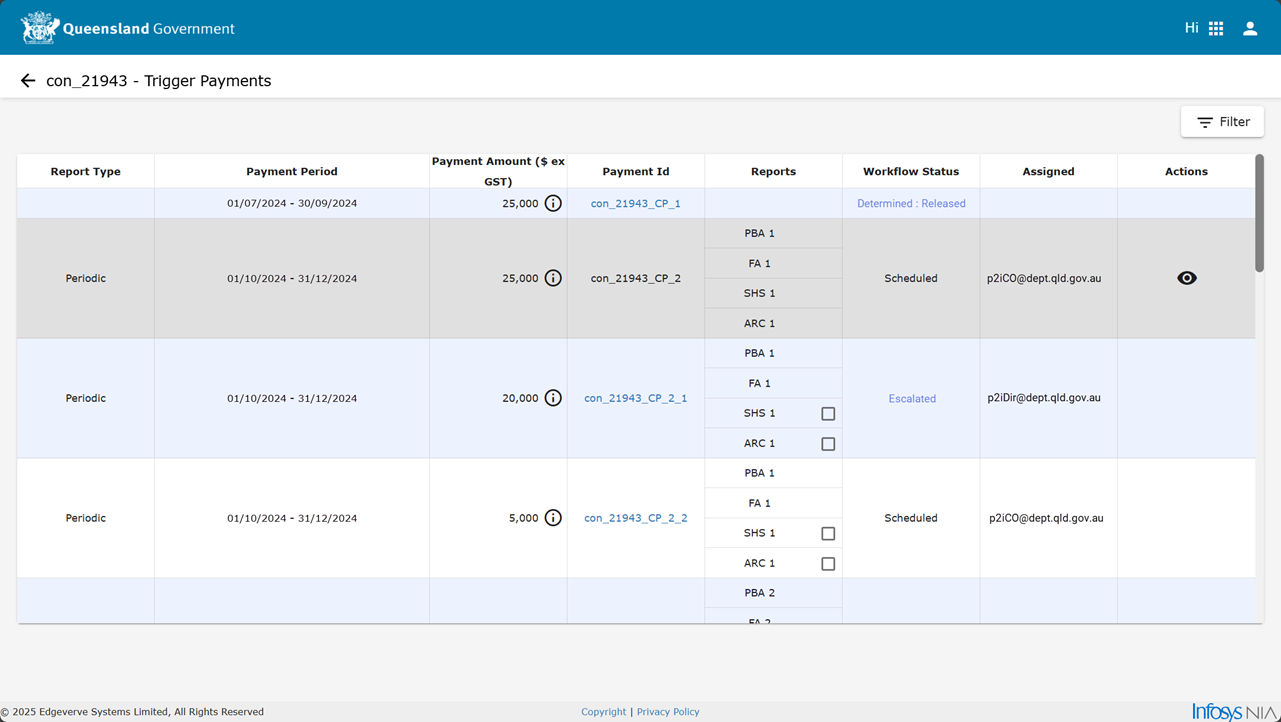Show info for the 20,000 payment amount
Screen dimensions: 1281x722
coord(553,398)
